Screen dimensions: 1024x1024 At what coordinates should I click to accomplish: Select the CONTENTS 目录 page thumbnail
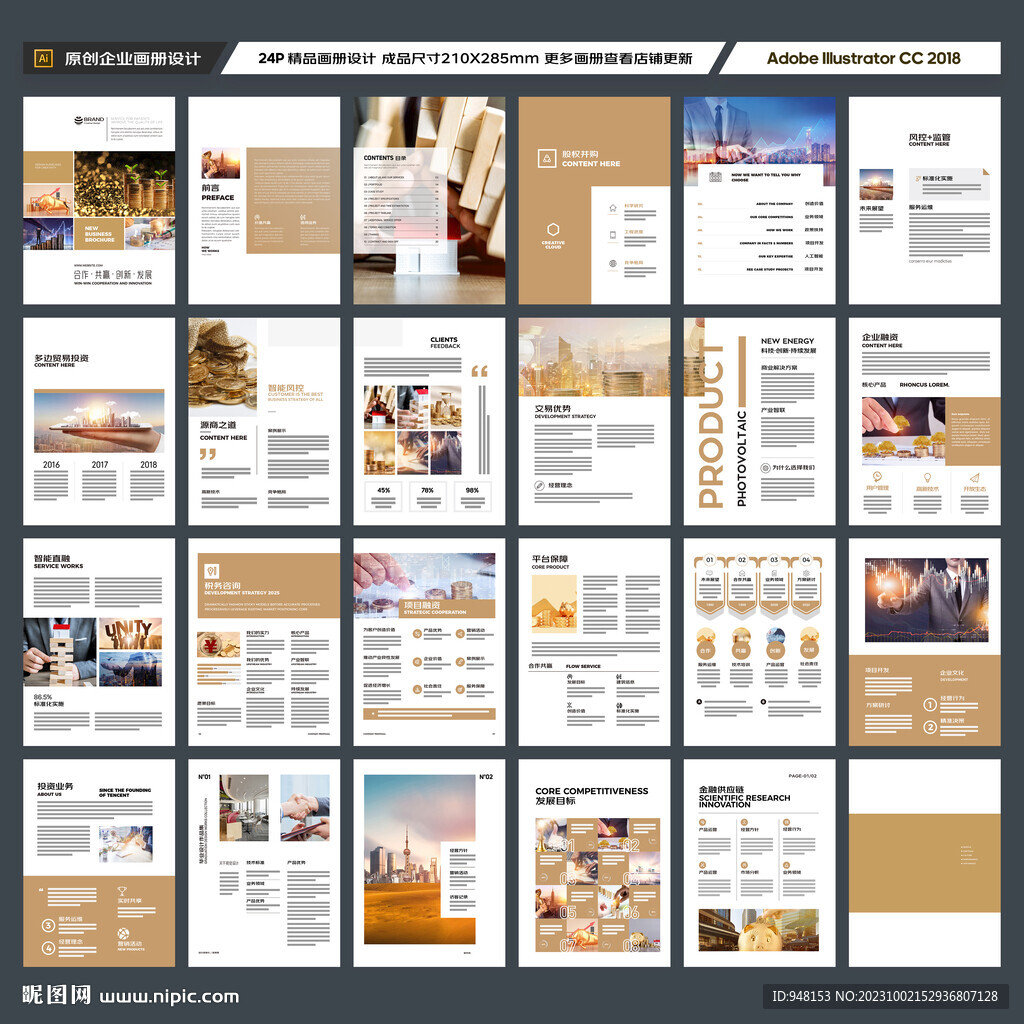[429, 200]
